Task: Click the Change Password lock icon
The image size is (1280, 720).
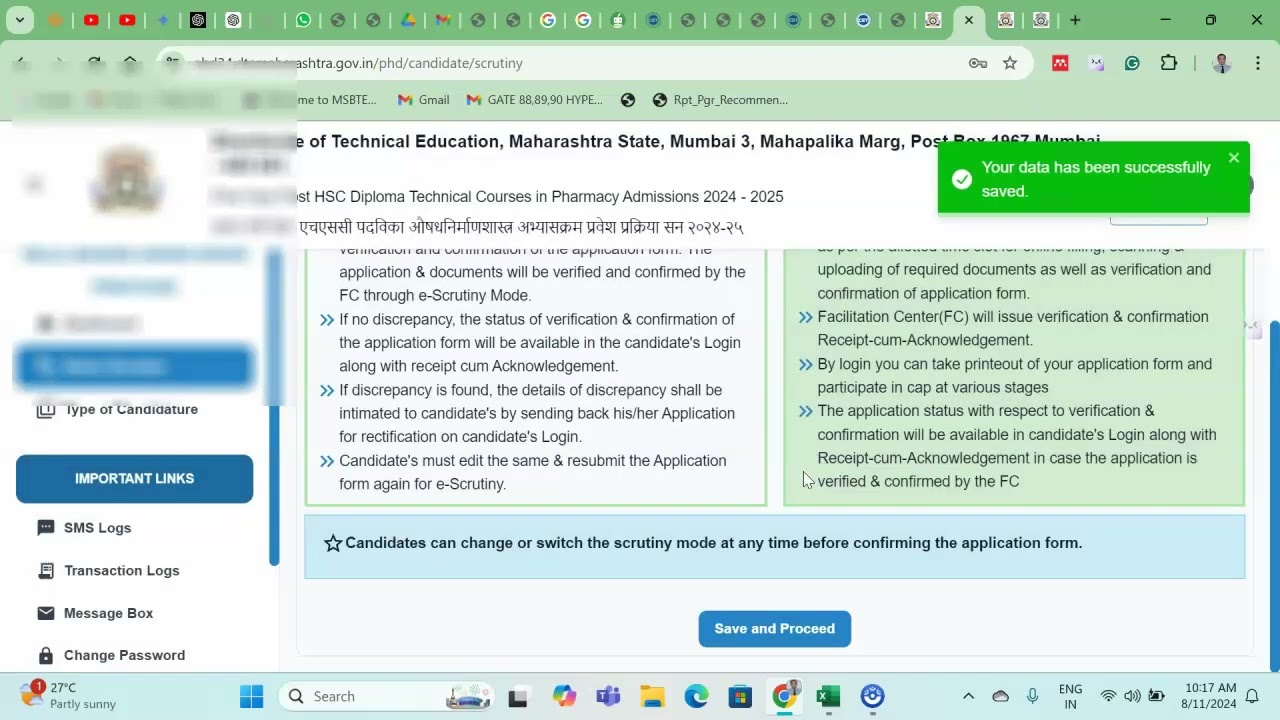Action: click(46, 656)
